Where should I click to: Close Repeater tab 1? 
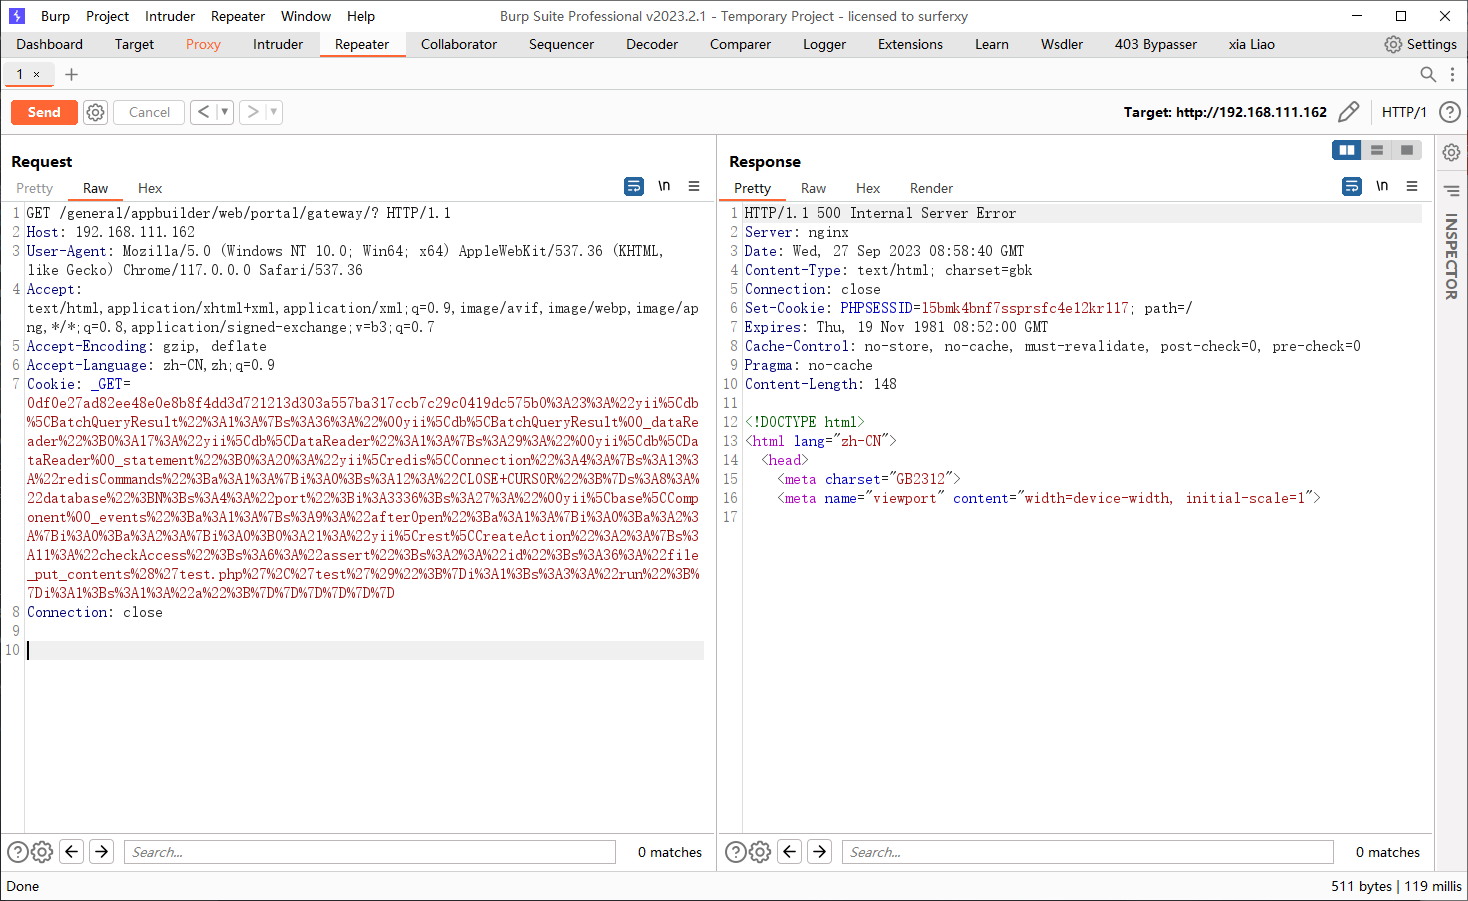[37, 74]
